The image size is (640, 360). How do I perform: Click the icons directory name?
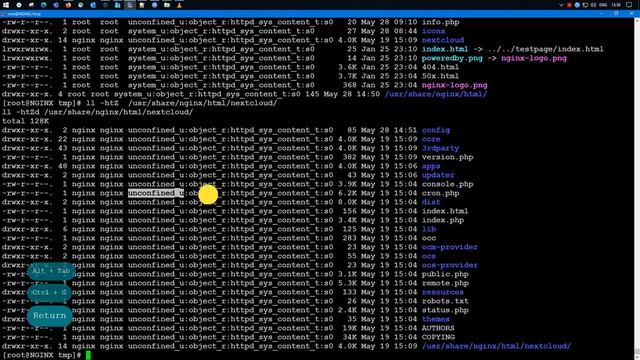click(x=433, y=31)
